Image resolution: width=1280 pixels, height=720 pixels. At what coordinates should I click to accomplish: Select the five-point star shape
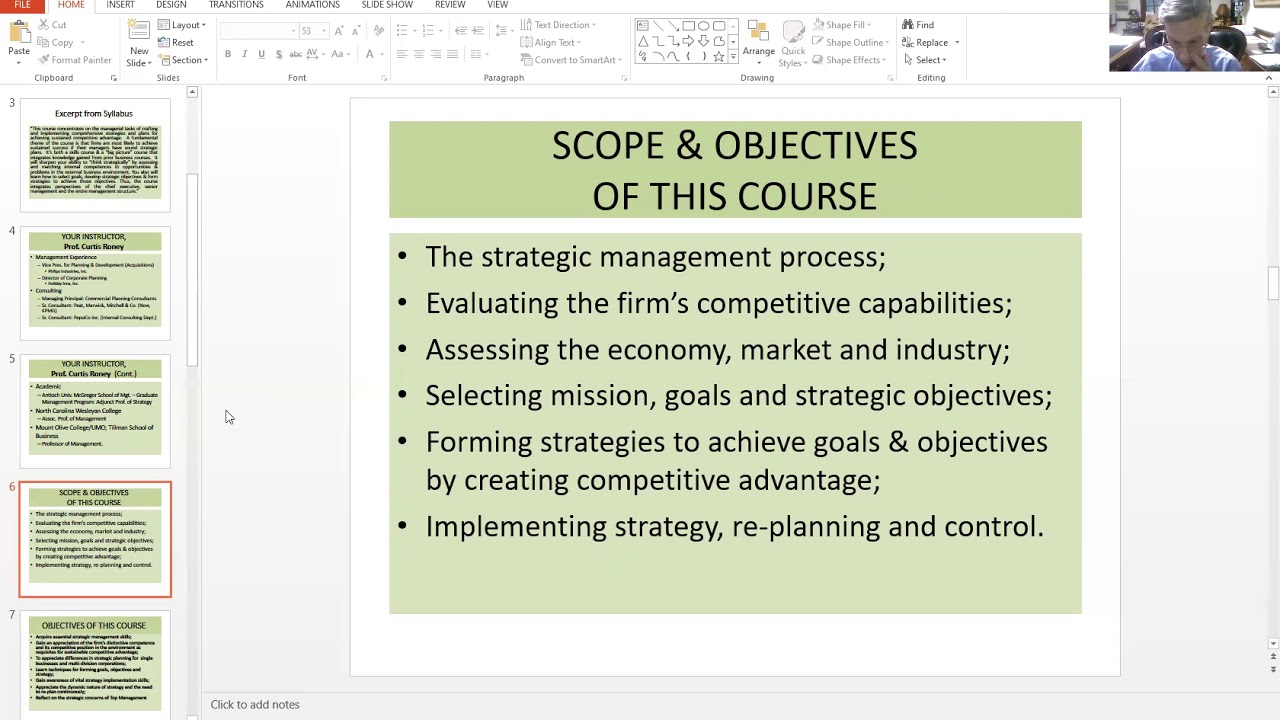pos(719,57)
